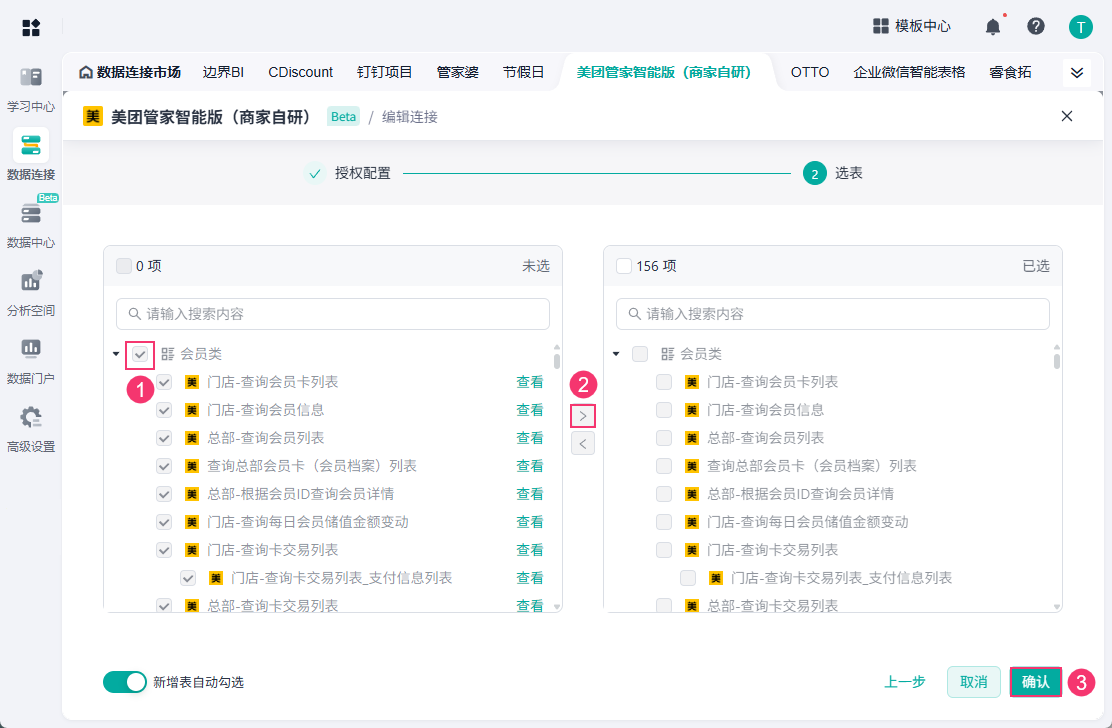Click the Beta tag beside the title

tap(343, 117)
